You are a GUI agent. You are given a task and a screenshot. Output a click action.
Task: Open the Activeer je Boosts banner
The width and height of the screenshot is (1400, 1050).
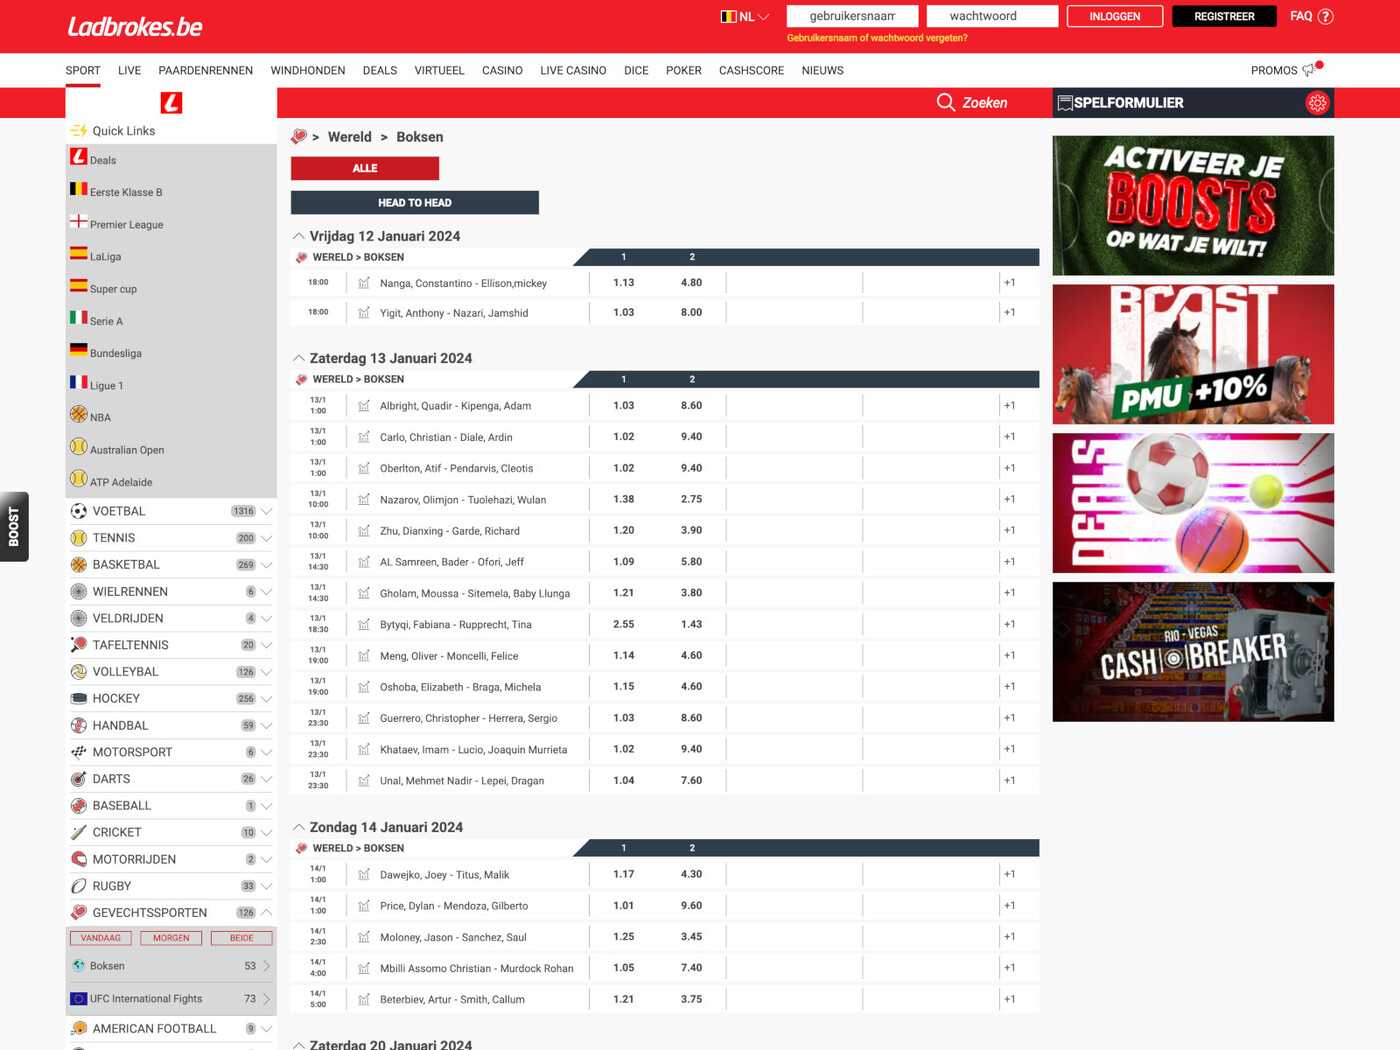point(1193,206)
